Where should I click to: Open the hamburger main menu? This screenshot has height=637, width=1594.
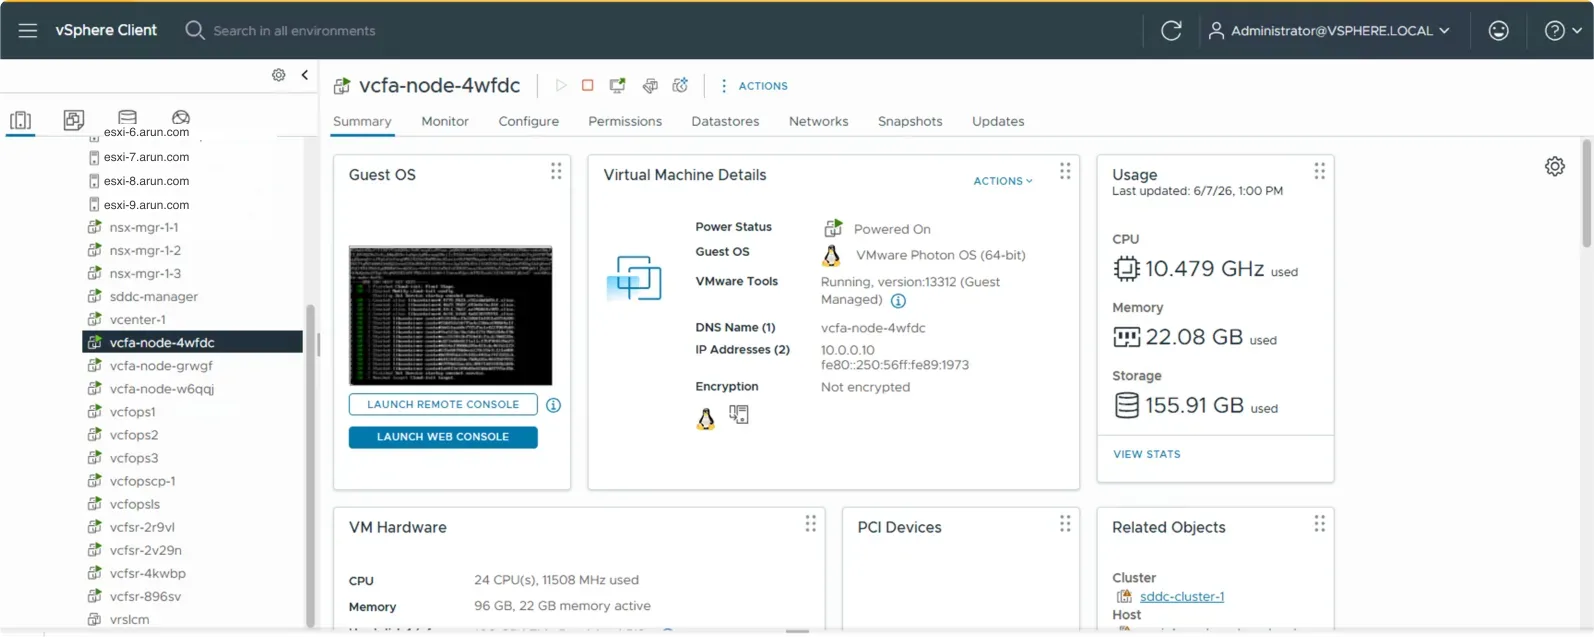click(x=28, y=31)
